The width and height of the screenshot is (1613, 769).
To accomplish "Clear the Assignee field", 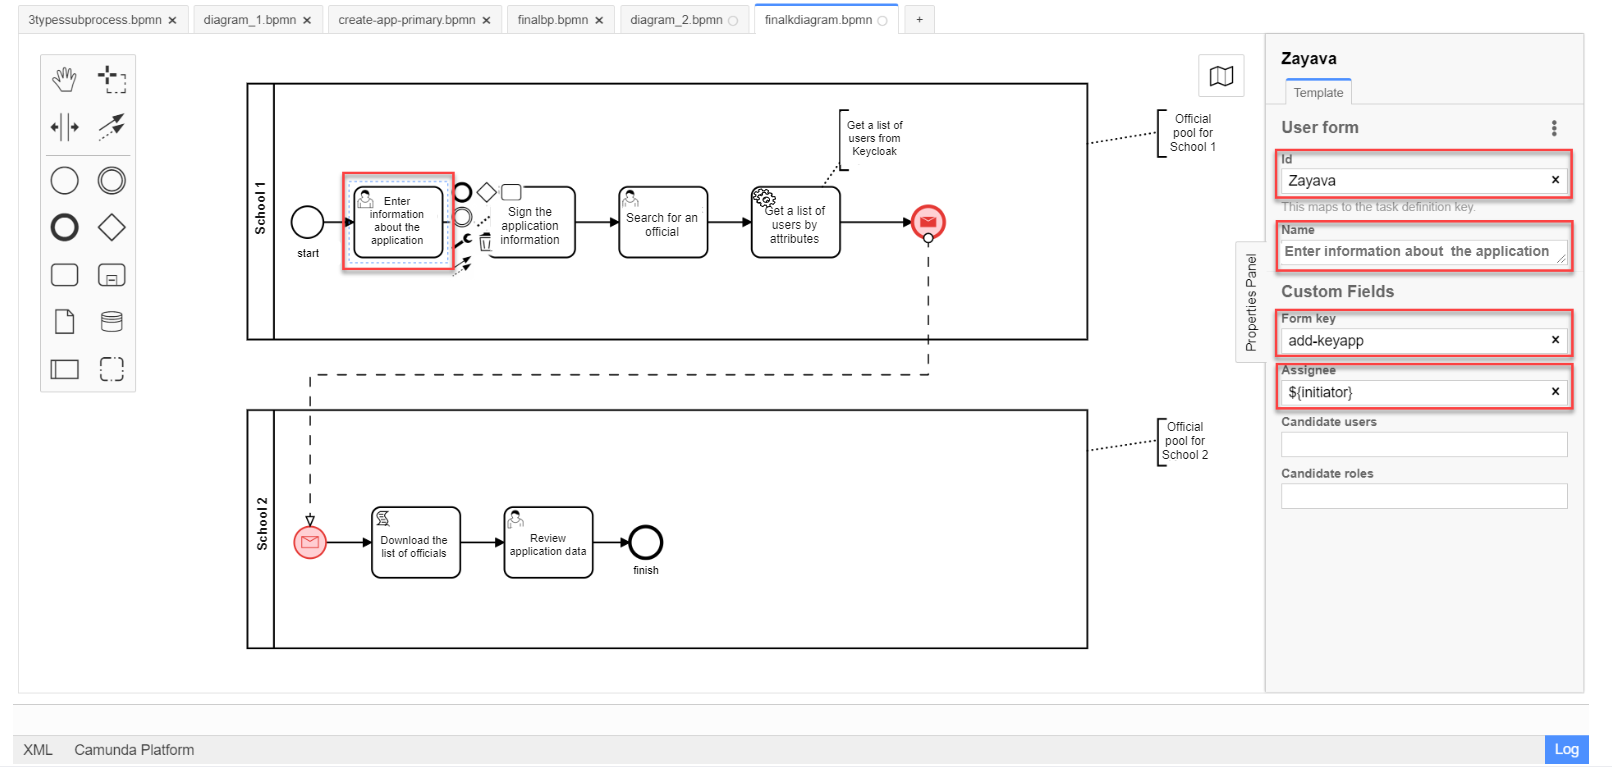I will pyautogui.click(x=1555, y=392).
